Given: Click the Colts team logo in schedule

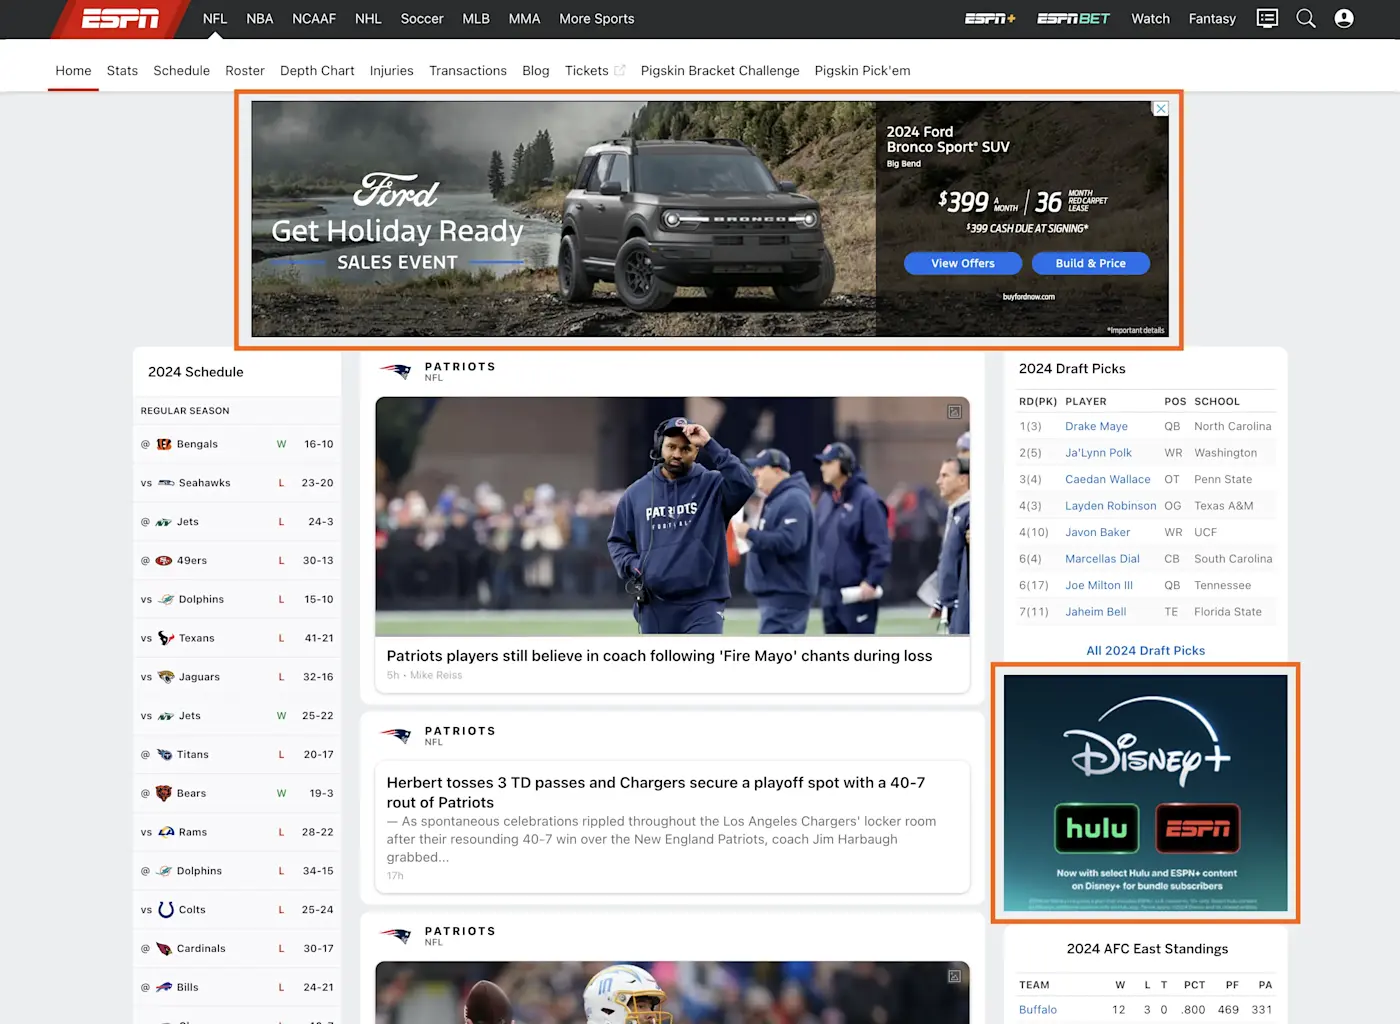Looking at the screenshot, I should point(166,910).
